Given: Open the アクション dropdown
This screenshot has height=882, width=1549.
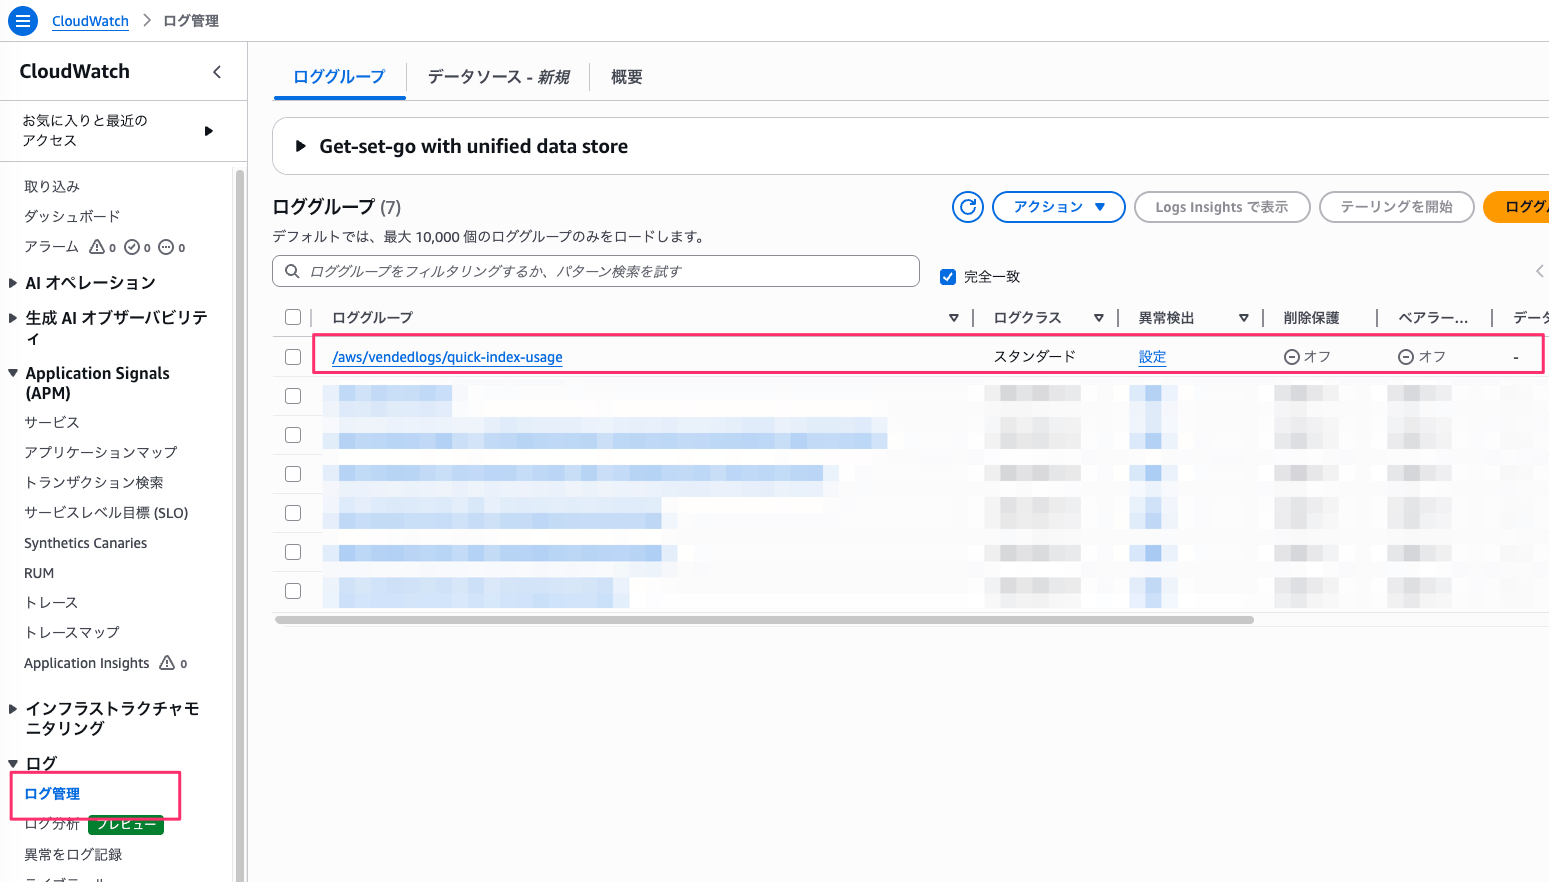Looking at the screenshot, I should [1058, 206].
